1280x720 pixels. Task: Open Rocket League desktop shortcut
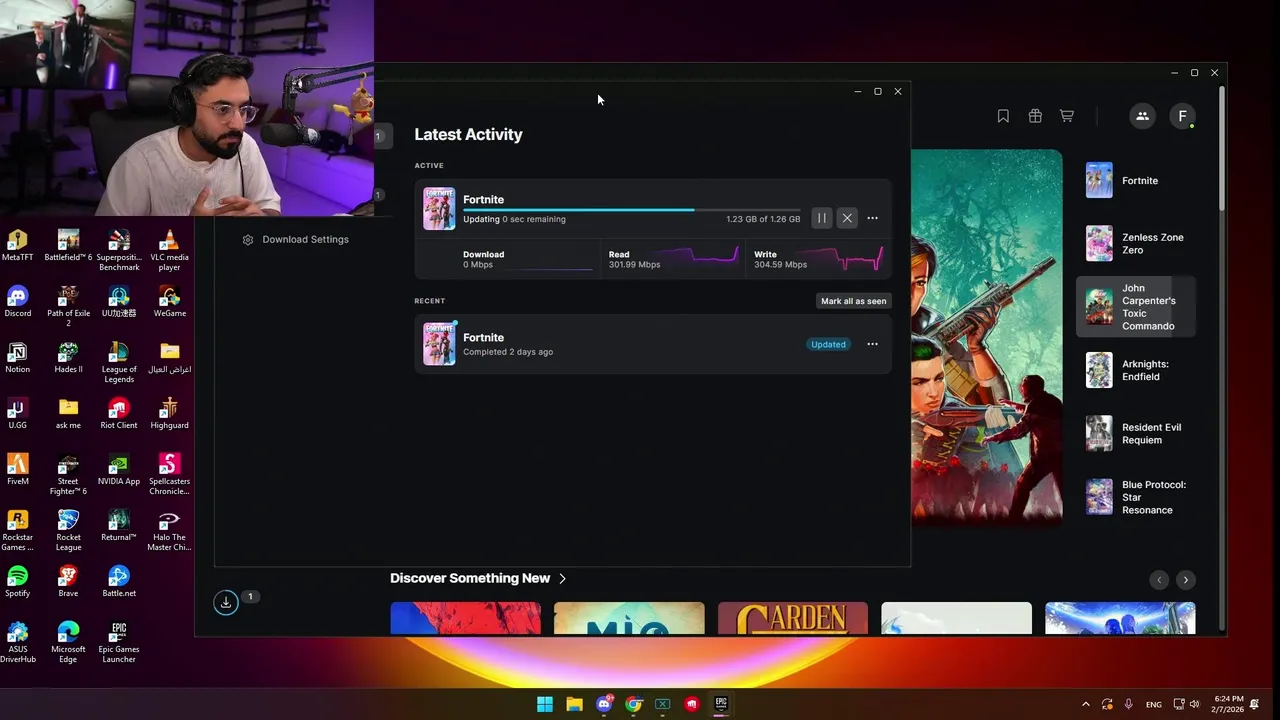[68, 530]
